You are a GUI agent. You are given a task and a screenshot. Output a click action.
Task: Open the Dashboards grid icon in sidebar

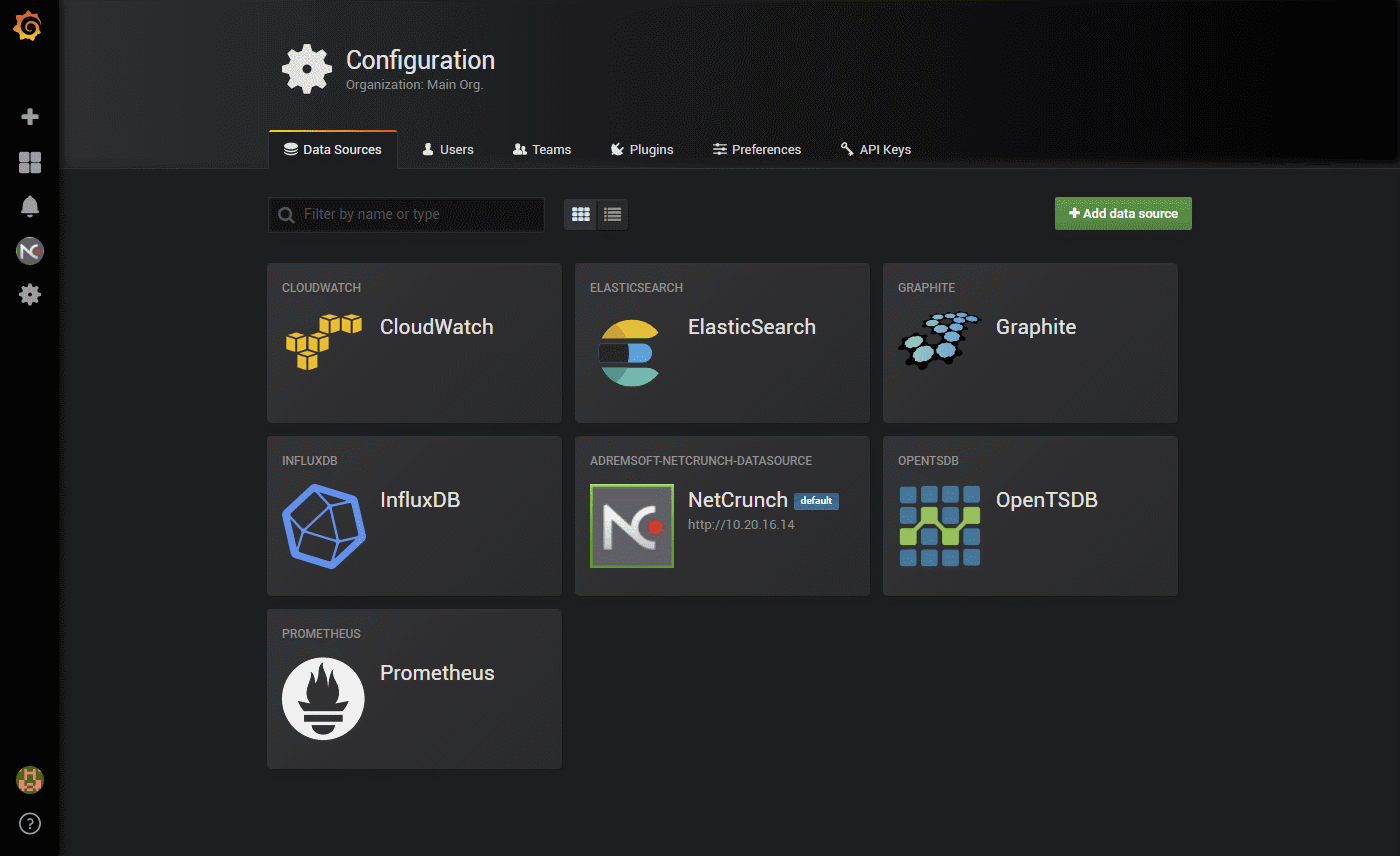tap(30, 163)
